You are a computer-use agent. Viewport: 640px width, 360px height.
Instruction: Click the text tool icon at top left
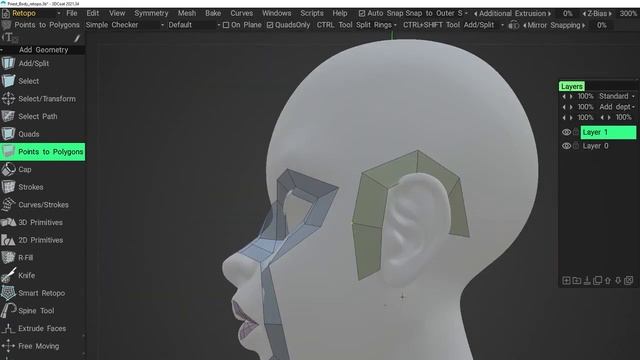click(x=9, y=38)
